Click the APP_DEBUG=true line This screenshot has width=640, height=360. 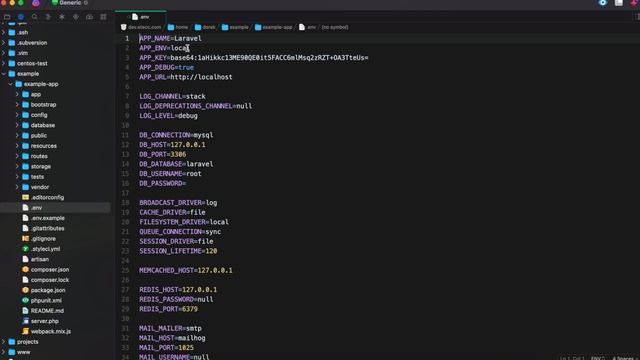click(x=167, y=67)
